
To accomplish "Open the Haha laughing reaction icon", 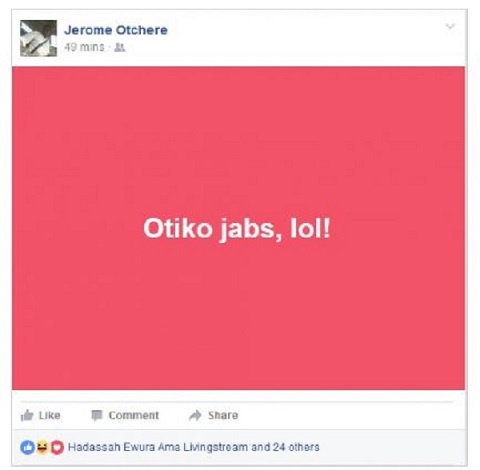I will (42, 447).
